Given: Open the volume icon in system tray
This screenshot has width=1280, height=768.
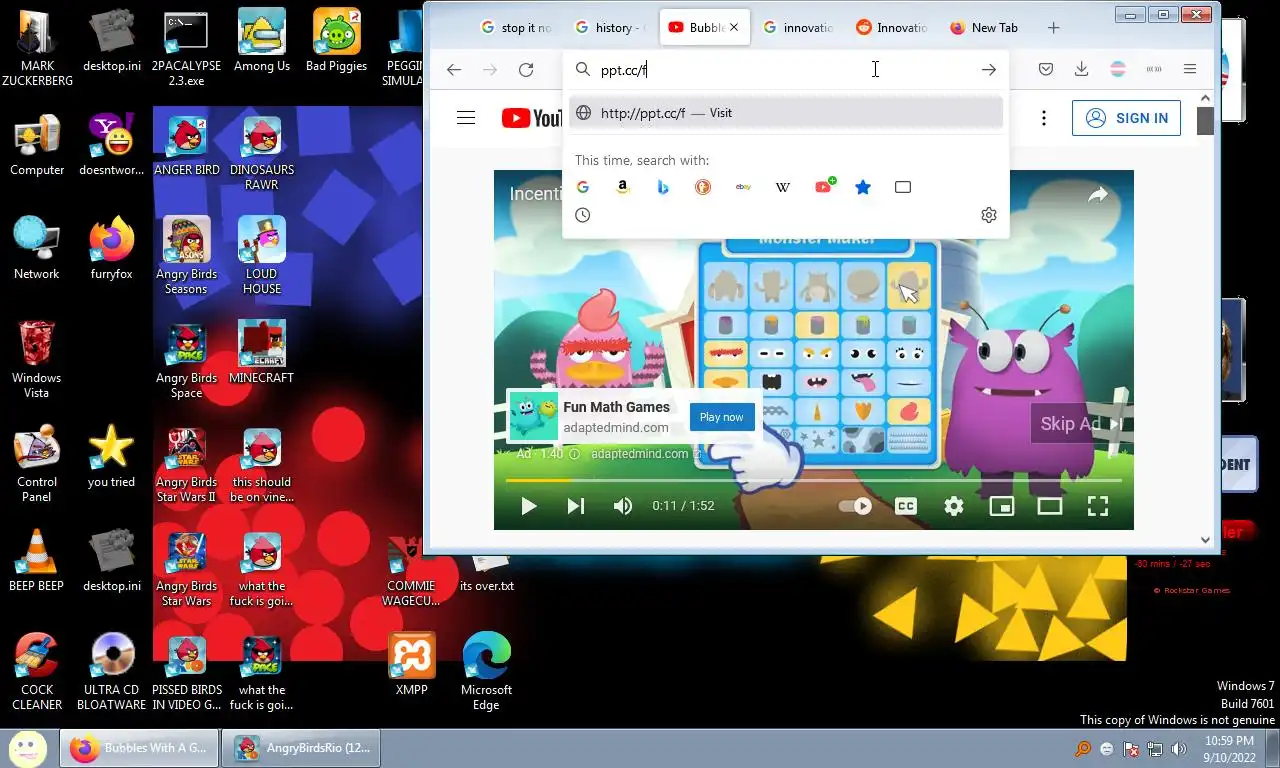Looking at the screenshot, I should click(1179, 749).
